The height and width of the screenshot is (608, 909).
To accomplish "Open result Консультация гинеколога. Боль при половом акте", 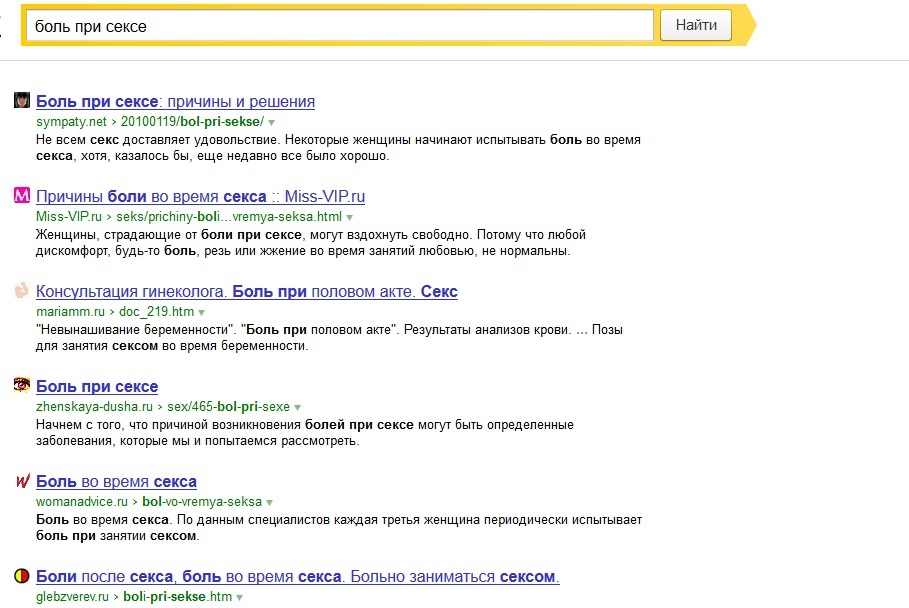I will point(247,292).
